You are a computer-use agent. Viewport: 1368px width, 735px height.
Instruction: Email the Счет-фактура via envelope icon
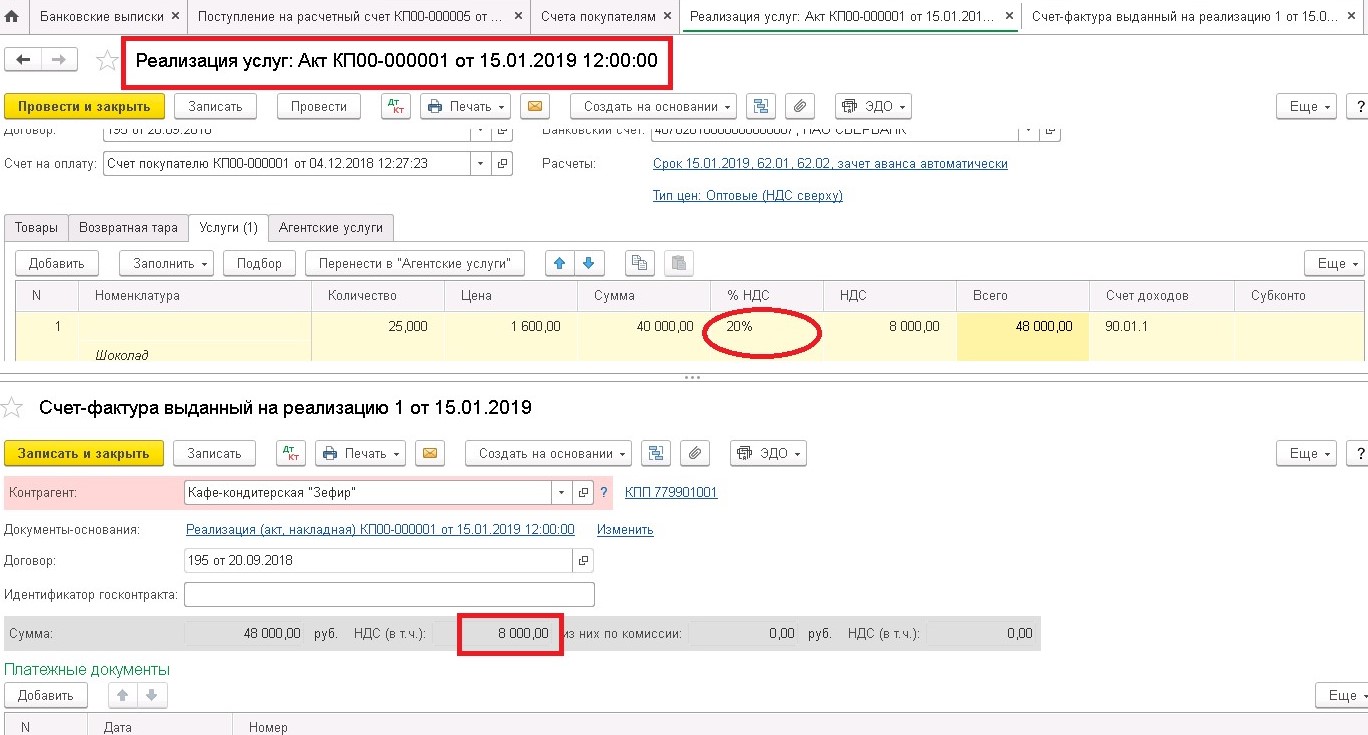pos(430,454)
